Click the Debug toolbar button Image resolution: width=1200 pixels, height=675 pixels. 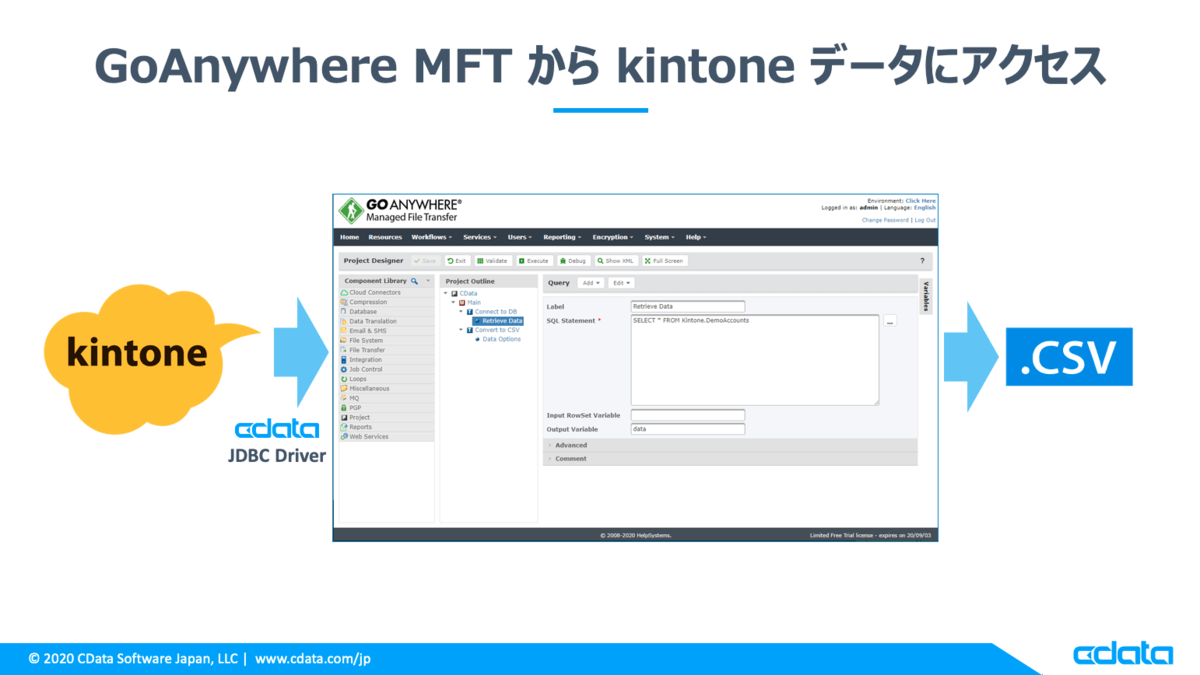click(573, 261)
